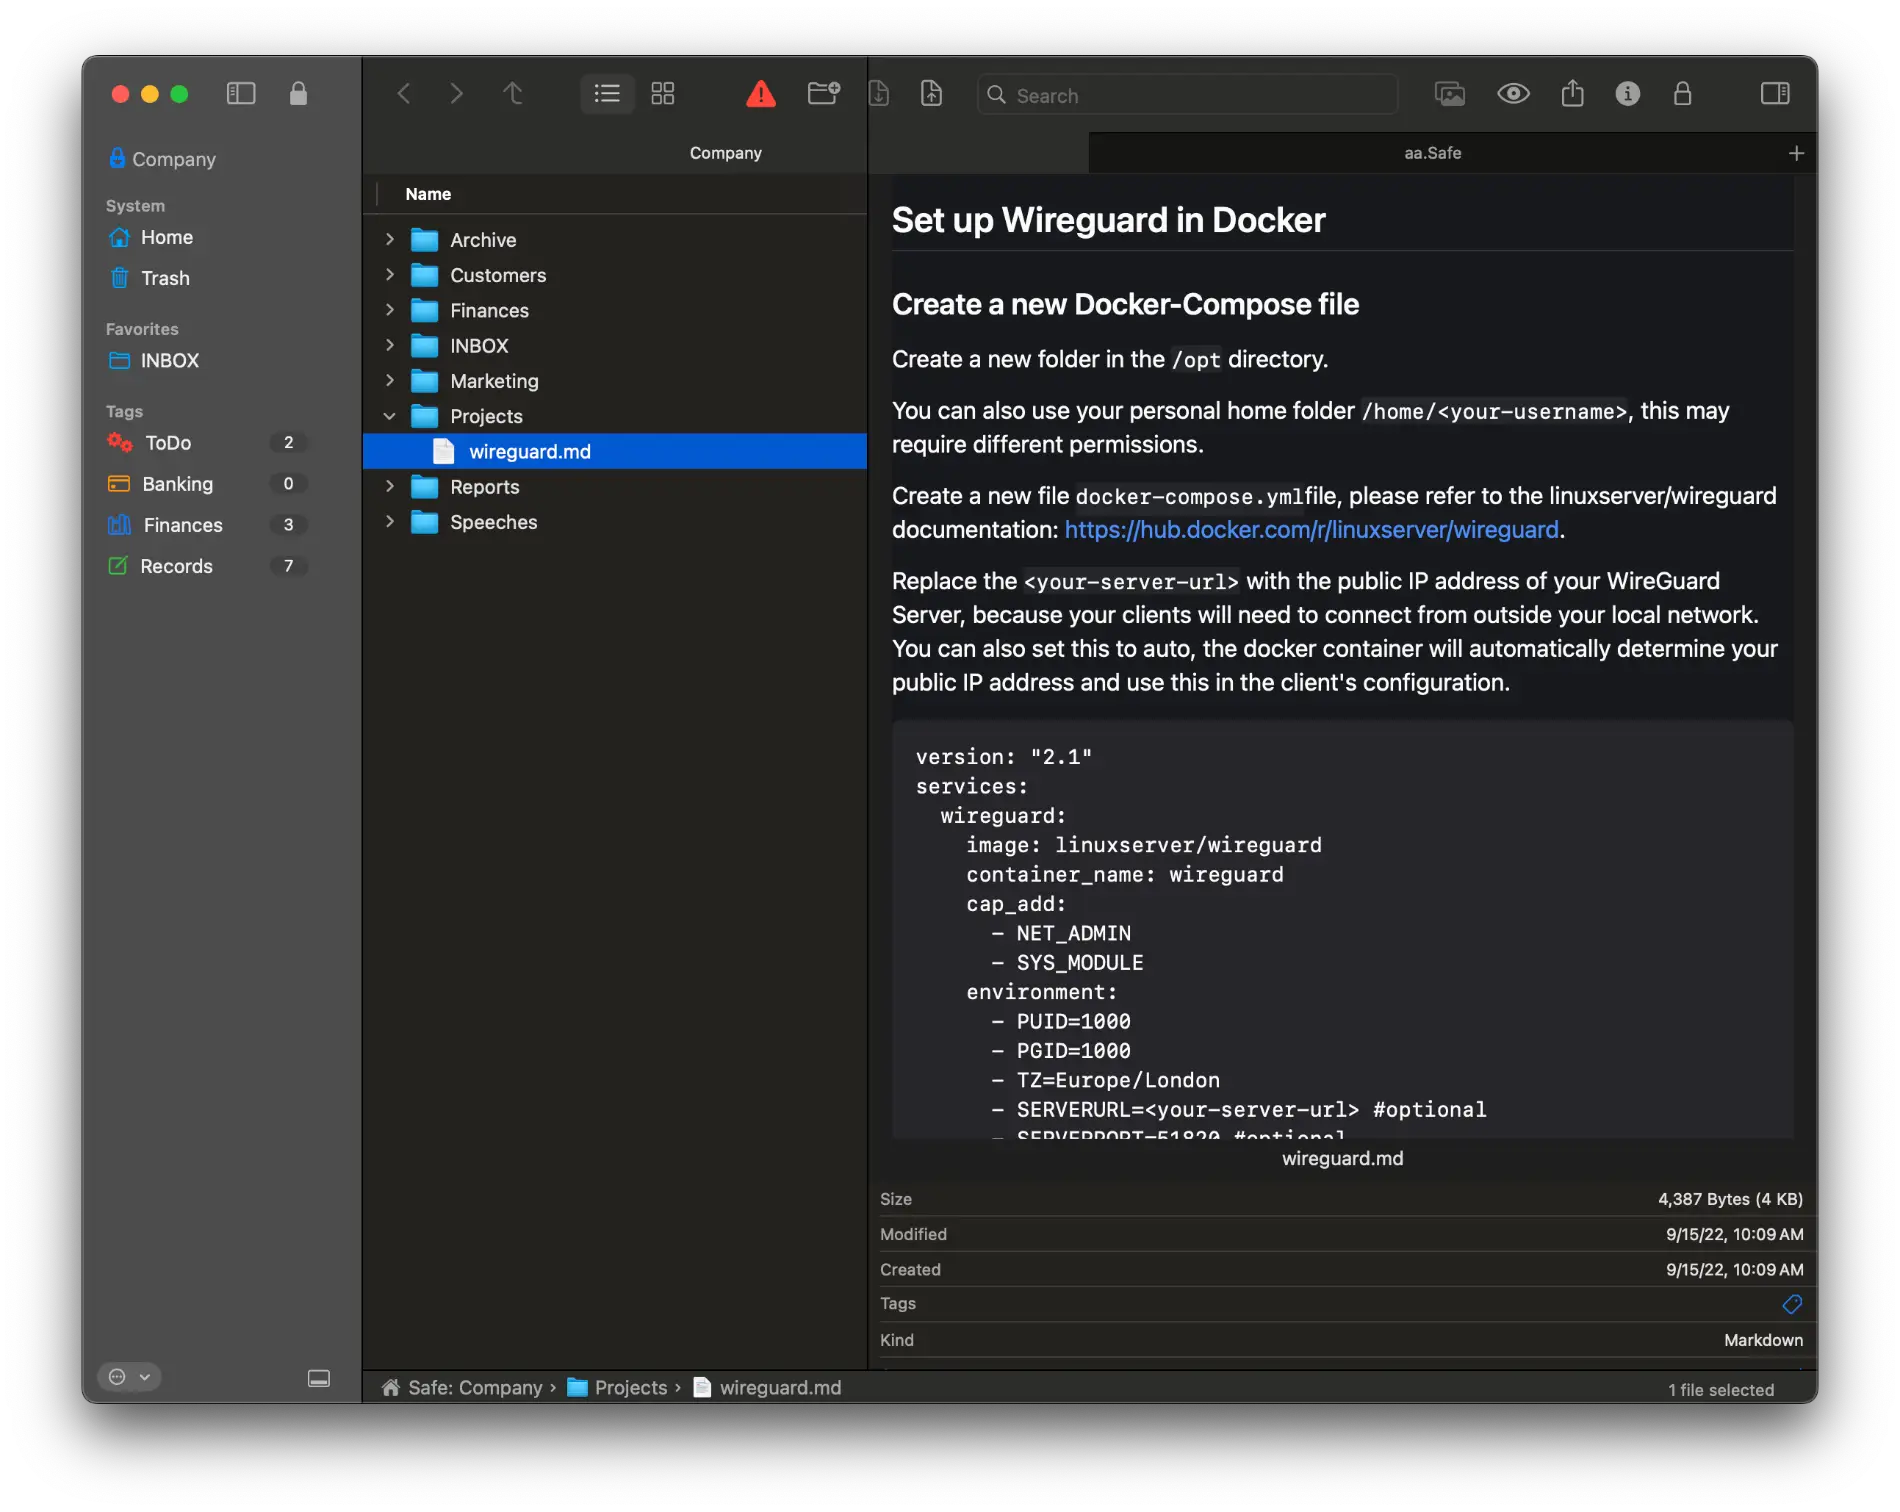Expand the Archive folder
The image size is (1900, 1512).
(390, 240)
